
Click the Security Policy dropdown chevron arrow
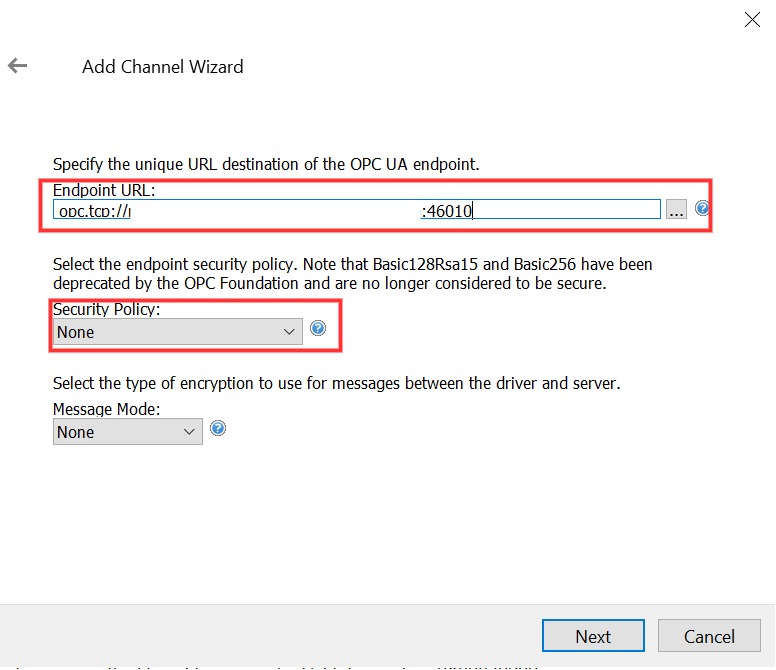click(x=289, y=332)
